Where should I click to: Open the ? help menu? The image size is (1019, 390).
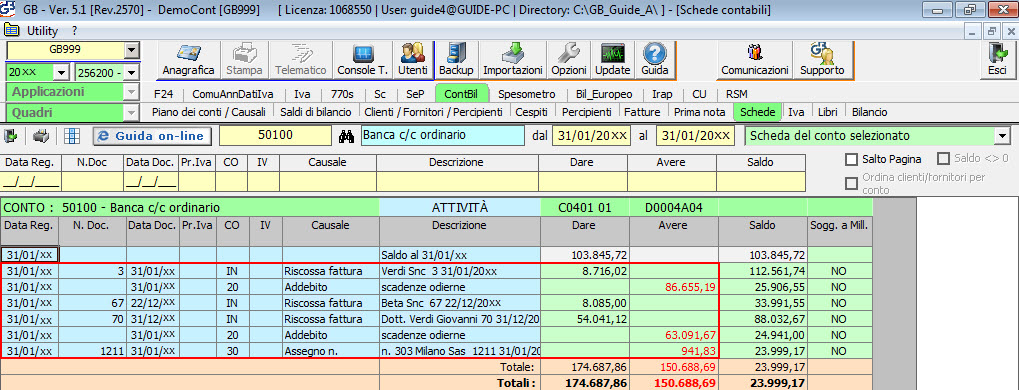tap(75, 31)
